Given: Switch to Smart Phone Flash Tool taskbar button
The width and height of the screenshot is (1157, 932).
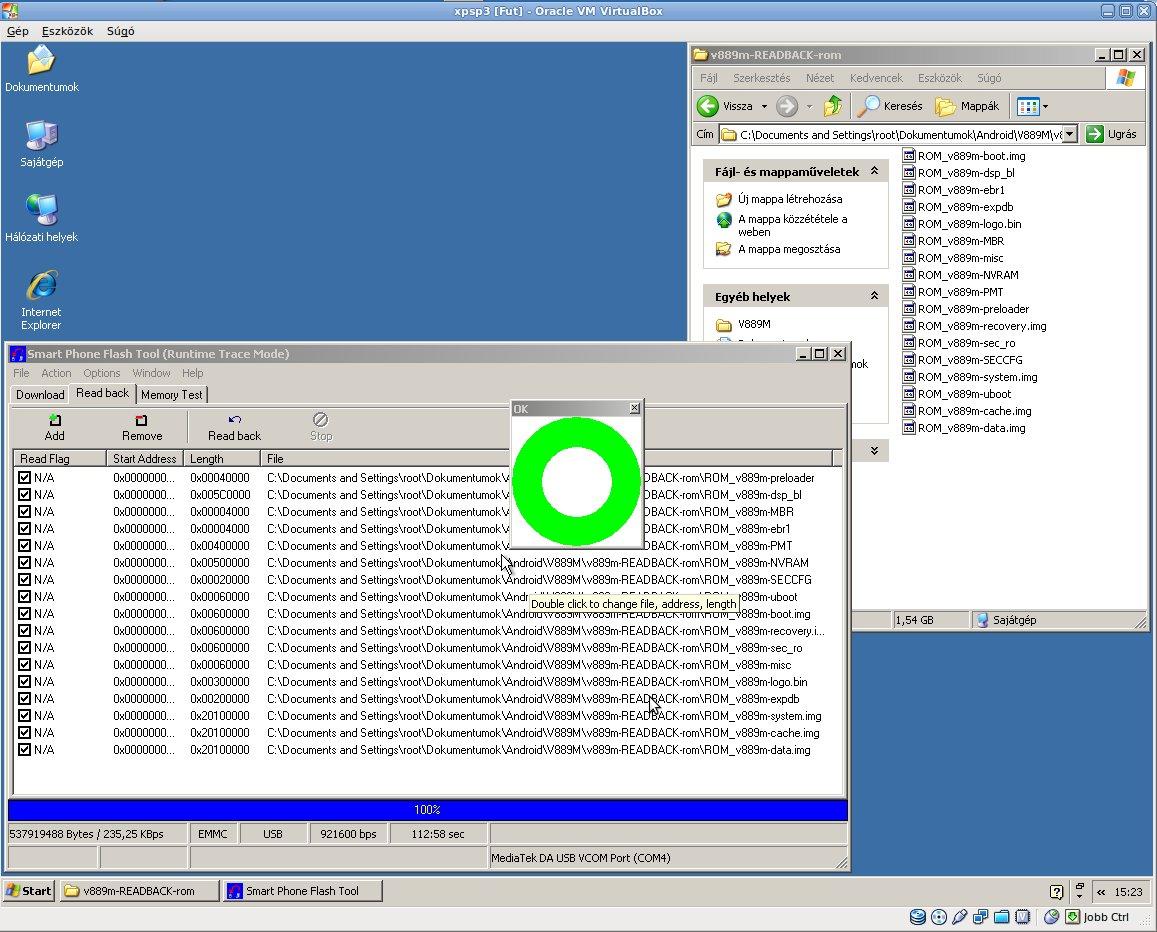Looking at the screenshot, I should [x=303, y=891].
